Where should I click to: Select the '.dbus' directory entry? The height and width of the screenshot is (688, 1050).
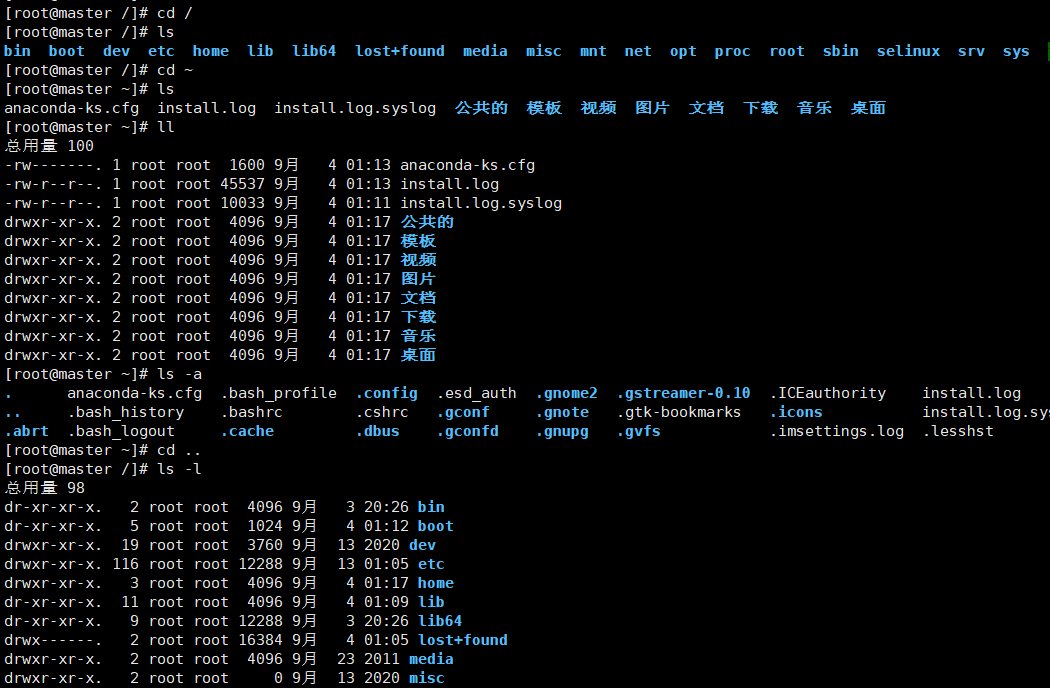point(378,431)
